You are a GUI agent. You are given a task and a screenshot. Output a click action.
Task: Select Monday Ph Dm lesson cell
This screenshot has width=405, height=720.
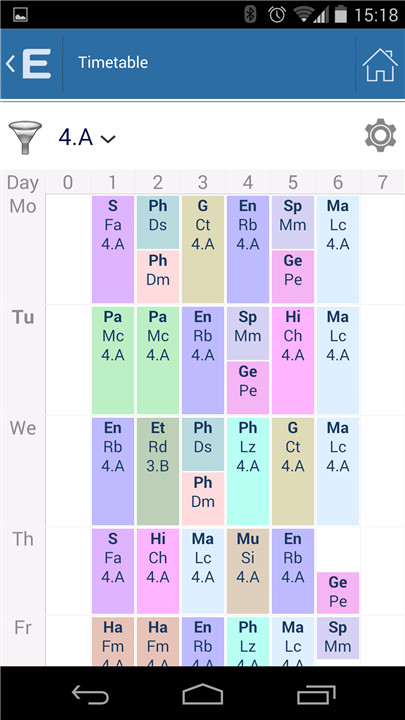pyautogui.click(x=158, y=276)
